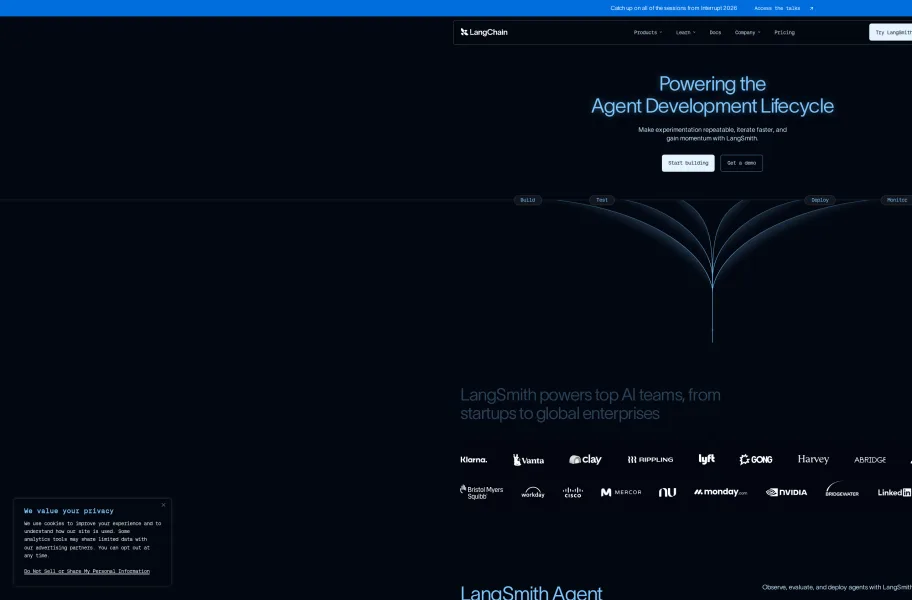Click the Nu logo

pos(667,492)
